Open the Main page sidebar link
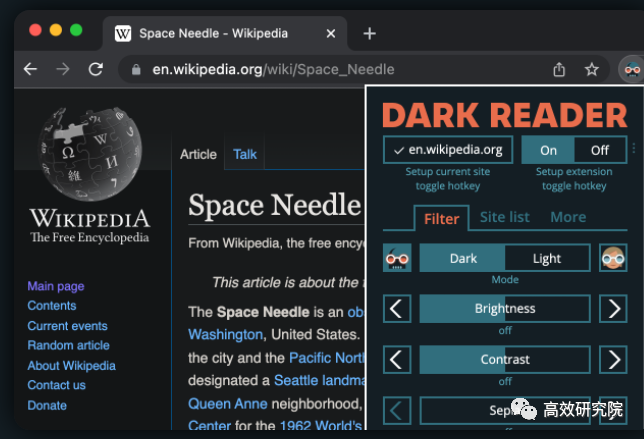 point(56,286)
